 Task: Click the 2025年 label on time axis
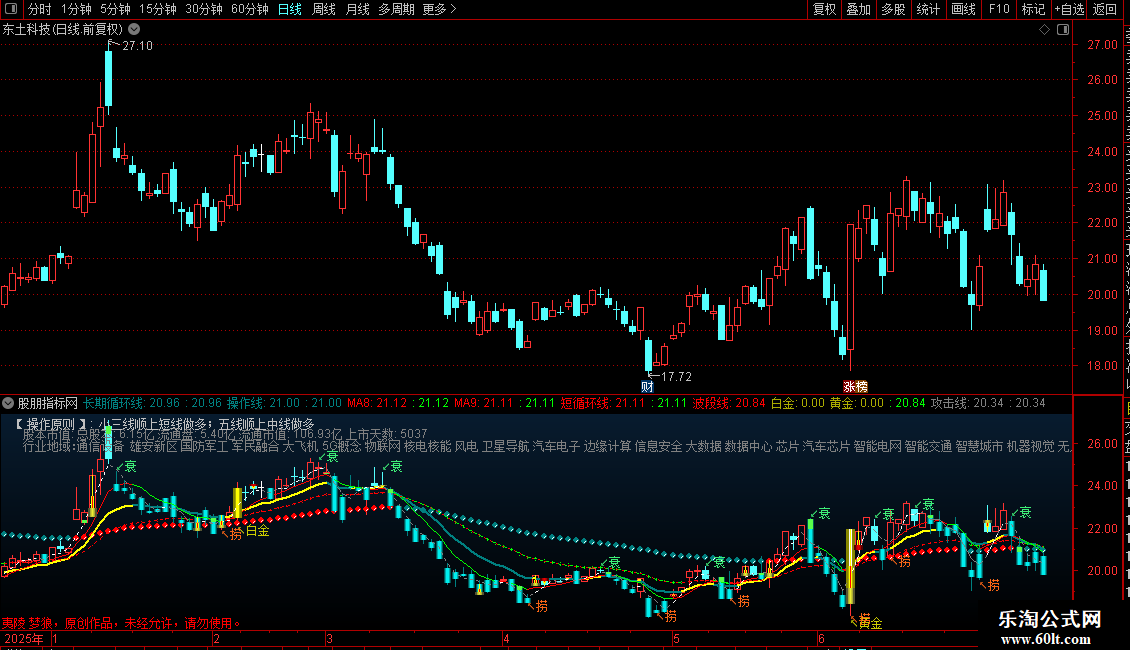point(24,638)
